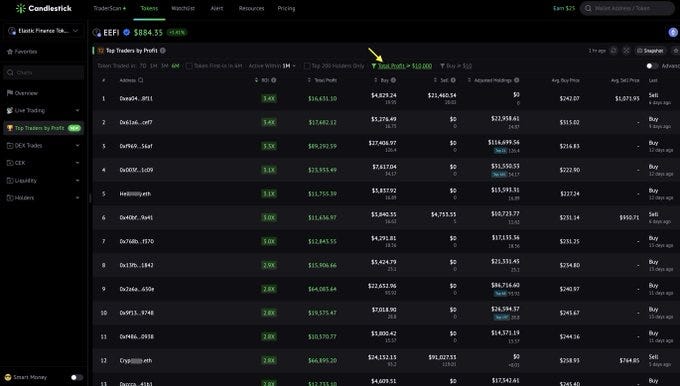Viewport: 680px width, 386px height.
Task: Open the Alert tab
Action: (217, 8)
